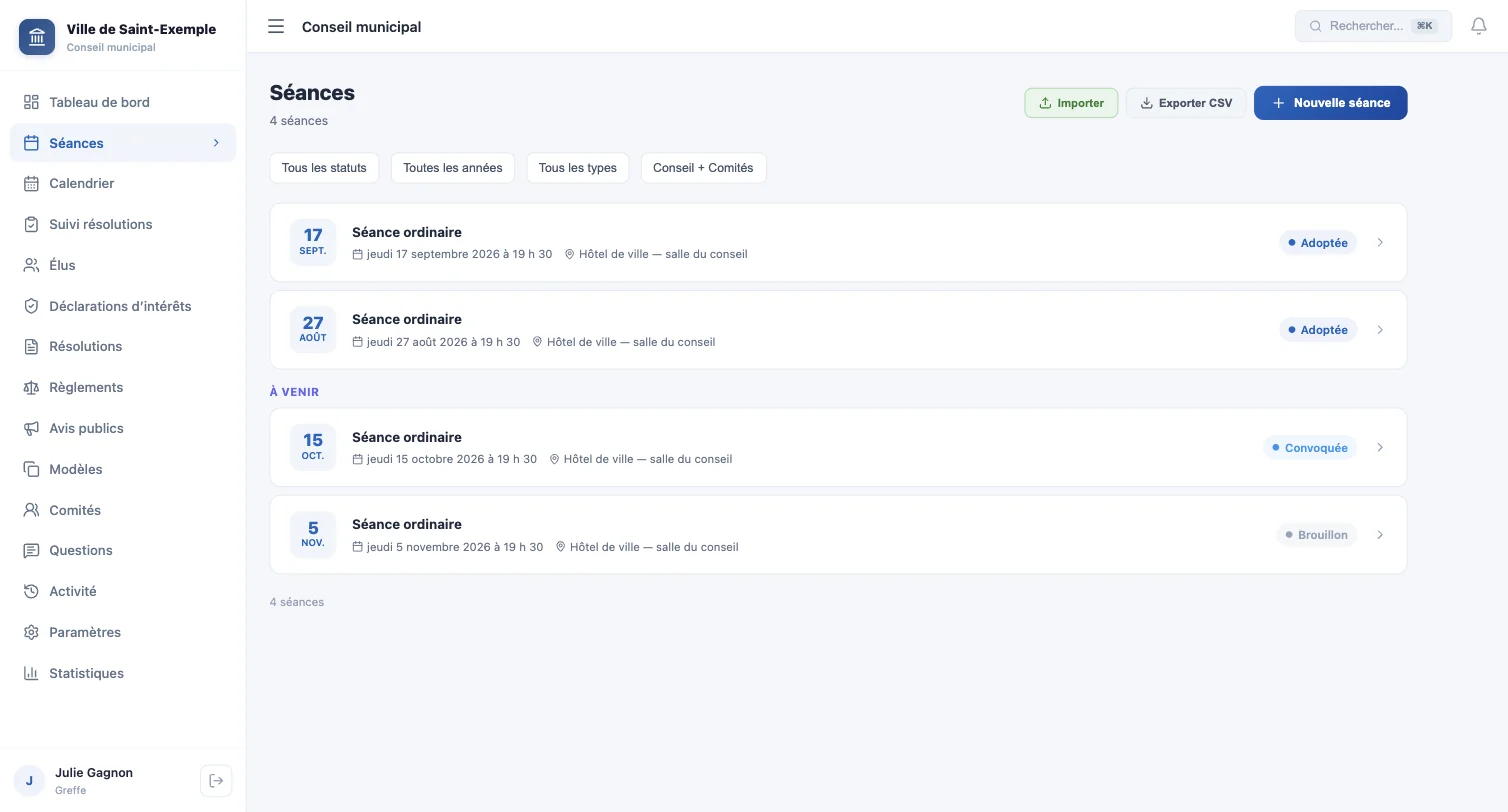Open the Conseil + Comités filter

(x=703, y=168)
